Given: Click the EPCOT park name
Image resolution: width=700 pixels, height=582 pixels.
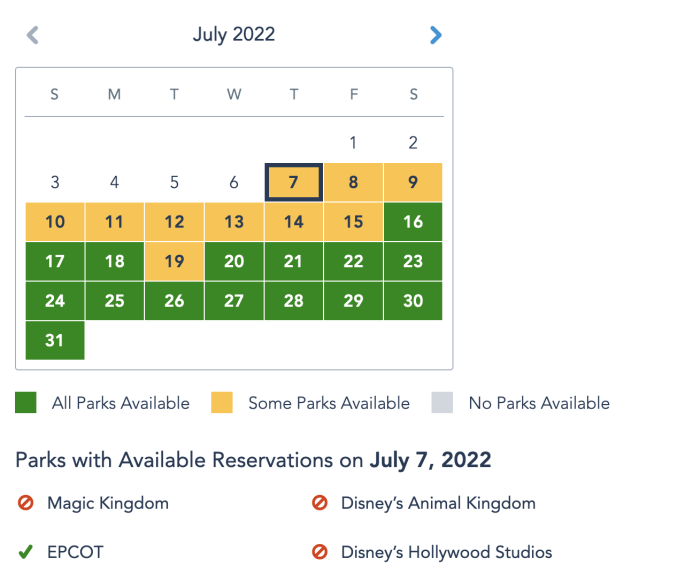Looking at the screenshot, I should [75, 552].
